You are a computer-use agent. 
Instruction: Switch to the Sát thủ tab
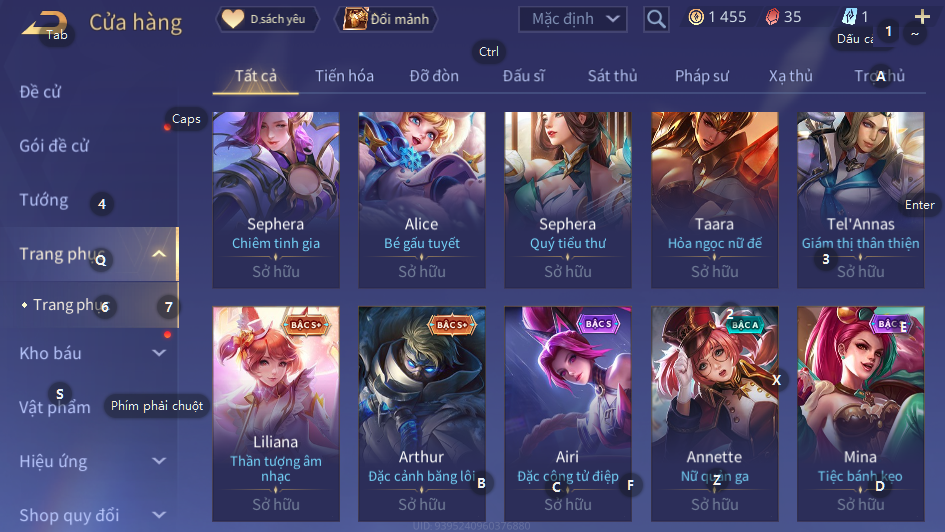pyautogui.click(x=612, y=76)
